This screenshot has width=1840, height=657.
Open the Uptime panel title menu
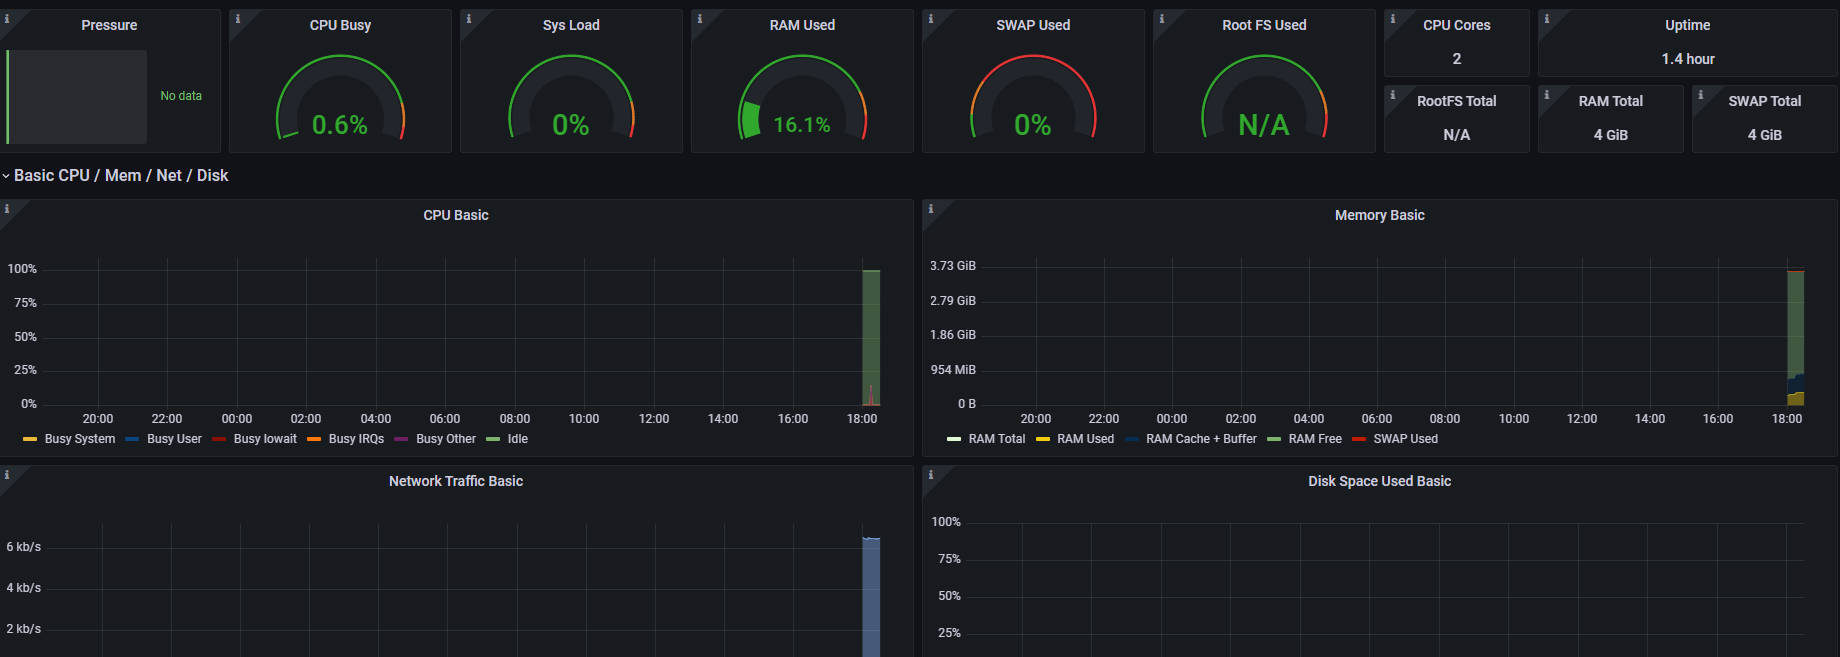(1688, 25)
